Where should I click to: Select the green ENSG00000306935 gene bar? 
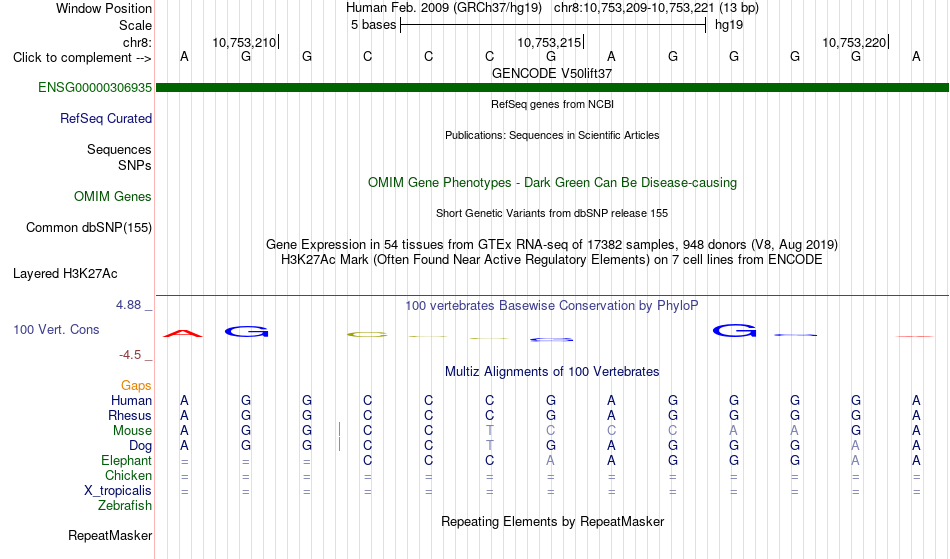(552, 88)
